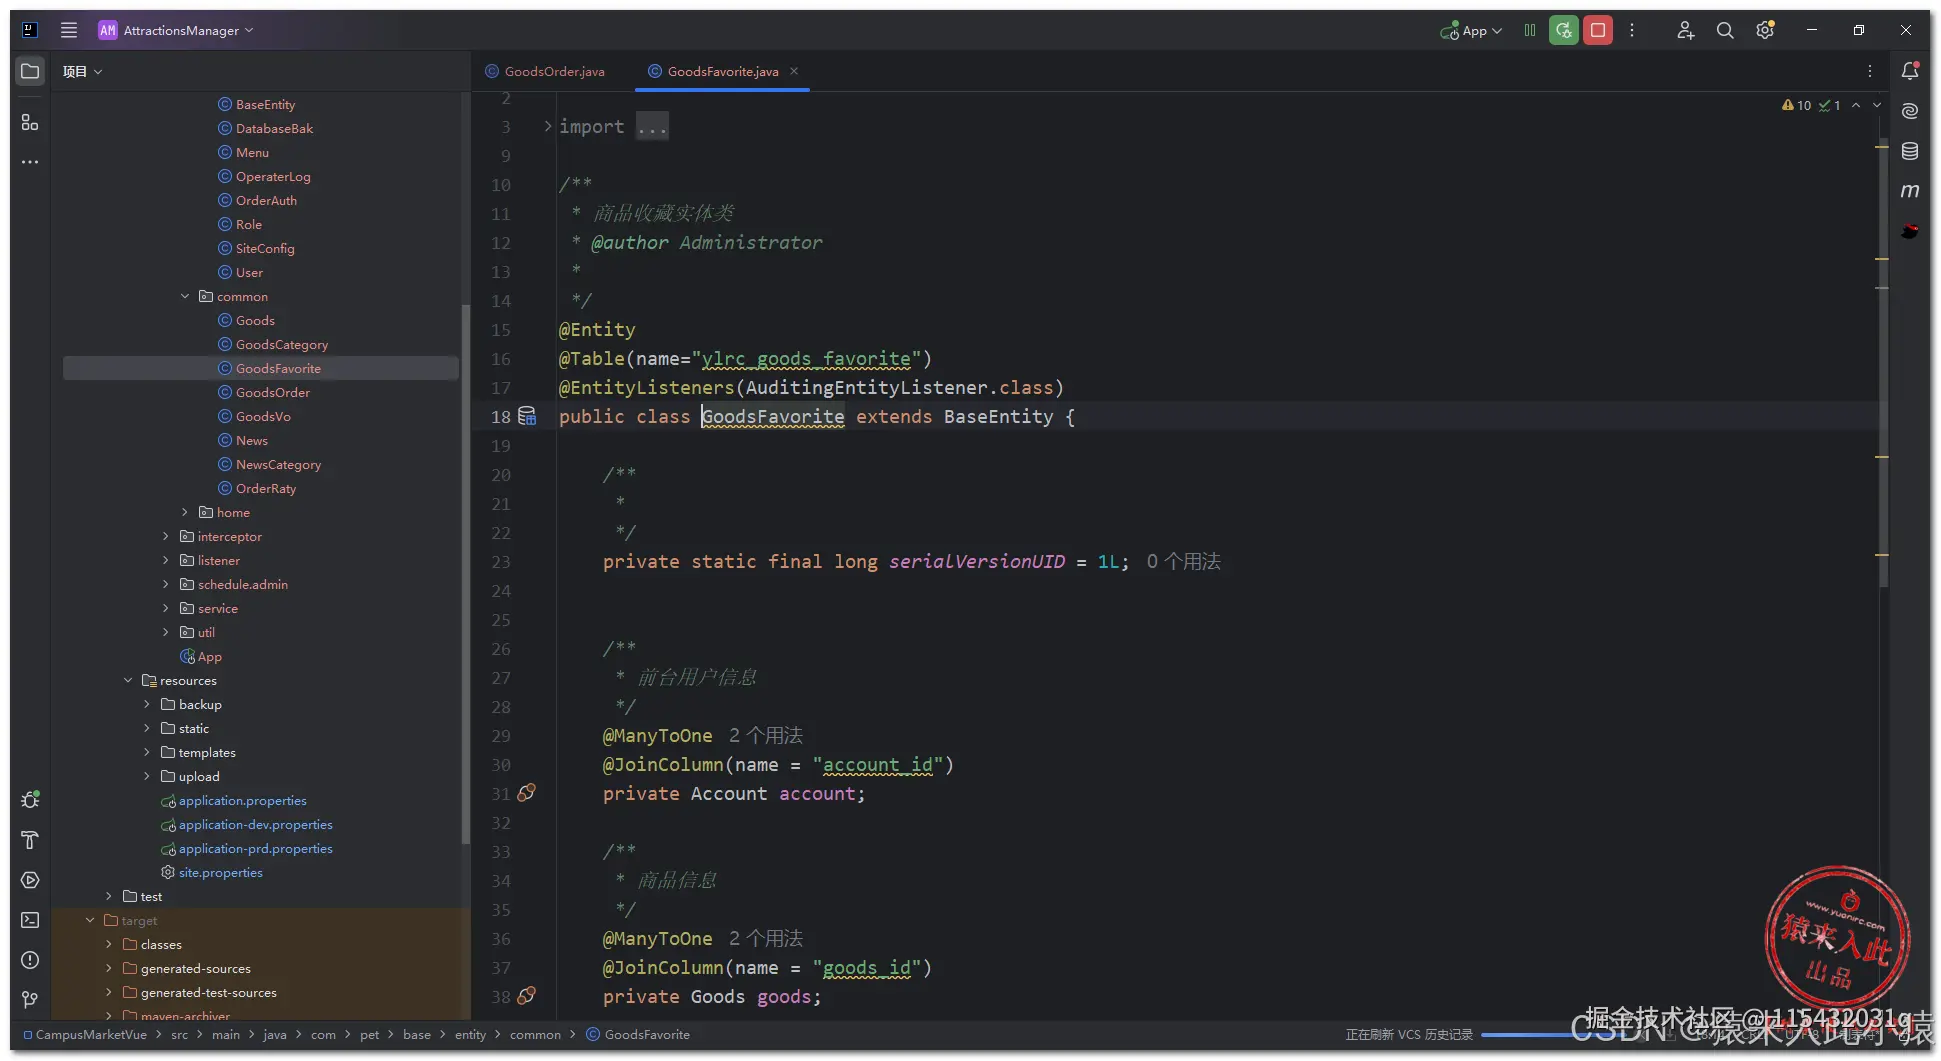This screenshot has width=1941, height=1061.
Task: Stop the running App
Action: (1598, 30)
